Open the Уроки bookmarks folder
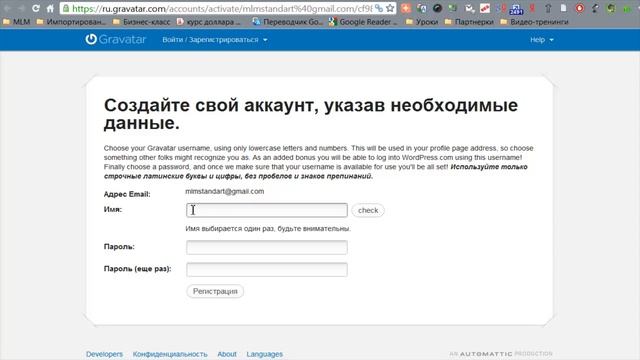This screenshot has height=360, width=640. pyautogui.click(x=422, y=22)
